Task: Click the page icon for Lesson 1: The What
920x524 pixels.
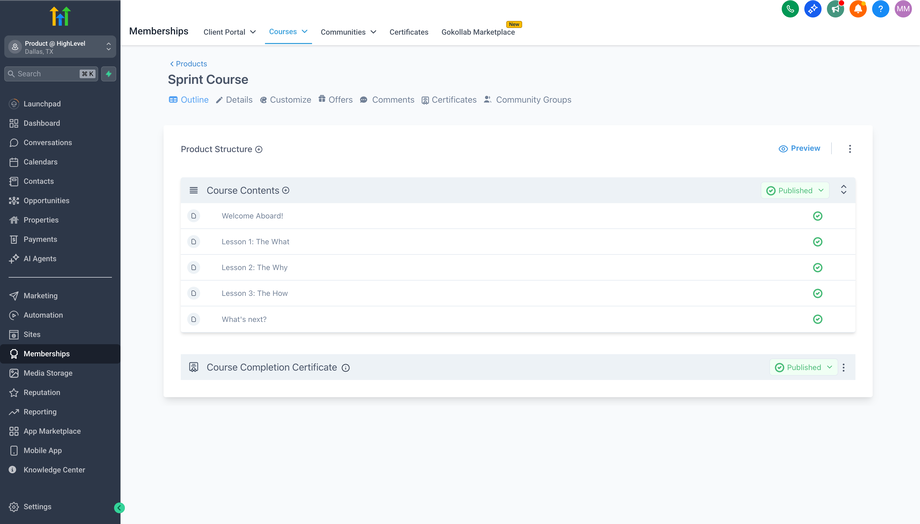Action: [194, 242]
